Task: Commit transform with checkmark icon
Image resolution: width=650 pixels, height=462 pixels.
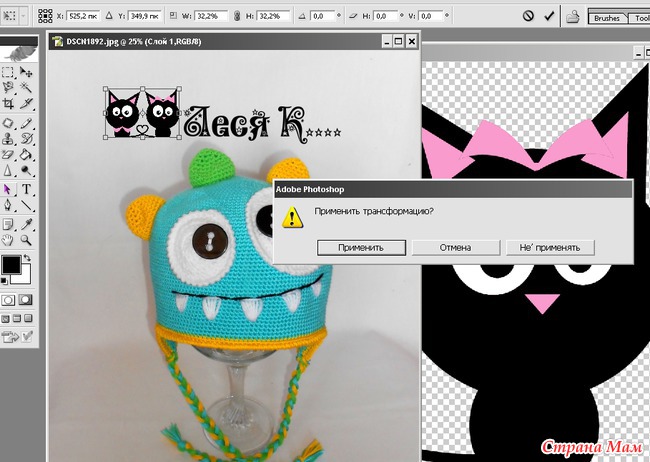Action: (549, 17)
